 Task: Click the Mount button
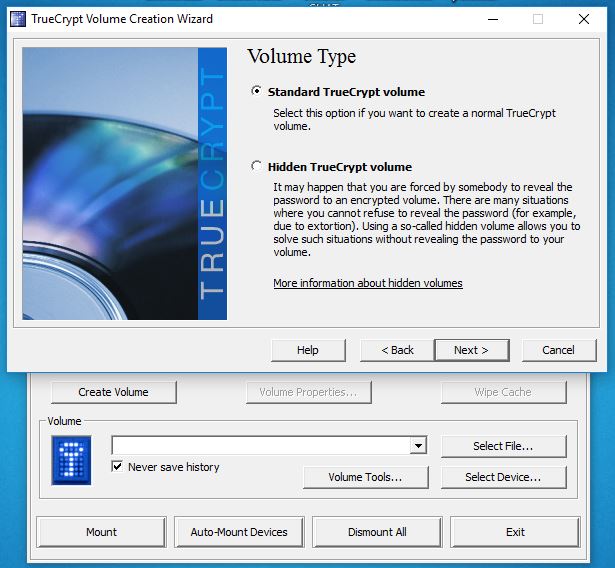[x=102, y=532]
